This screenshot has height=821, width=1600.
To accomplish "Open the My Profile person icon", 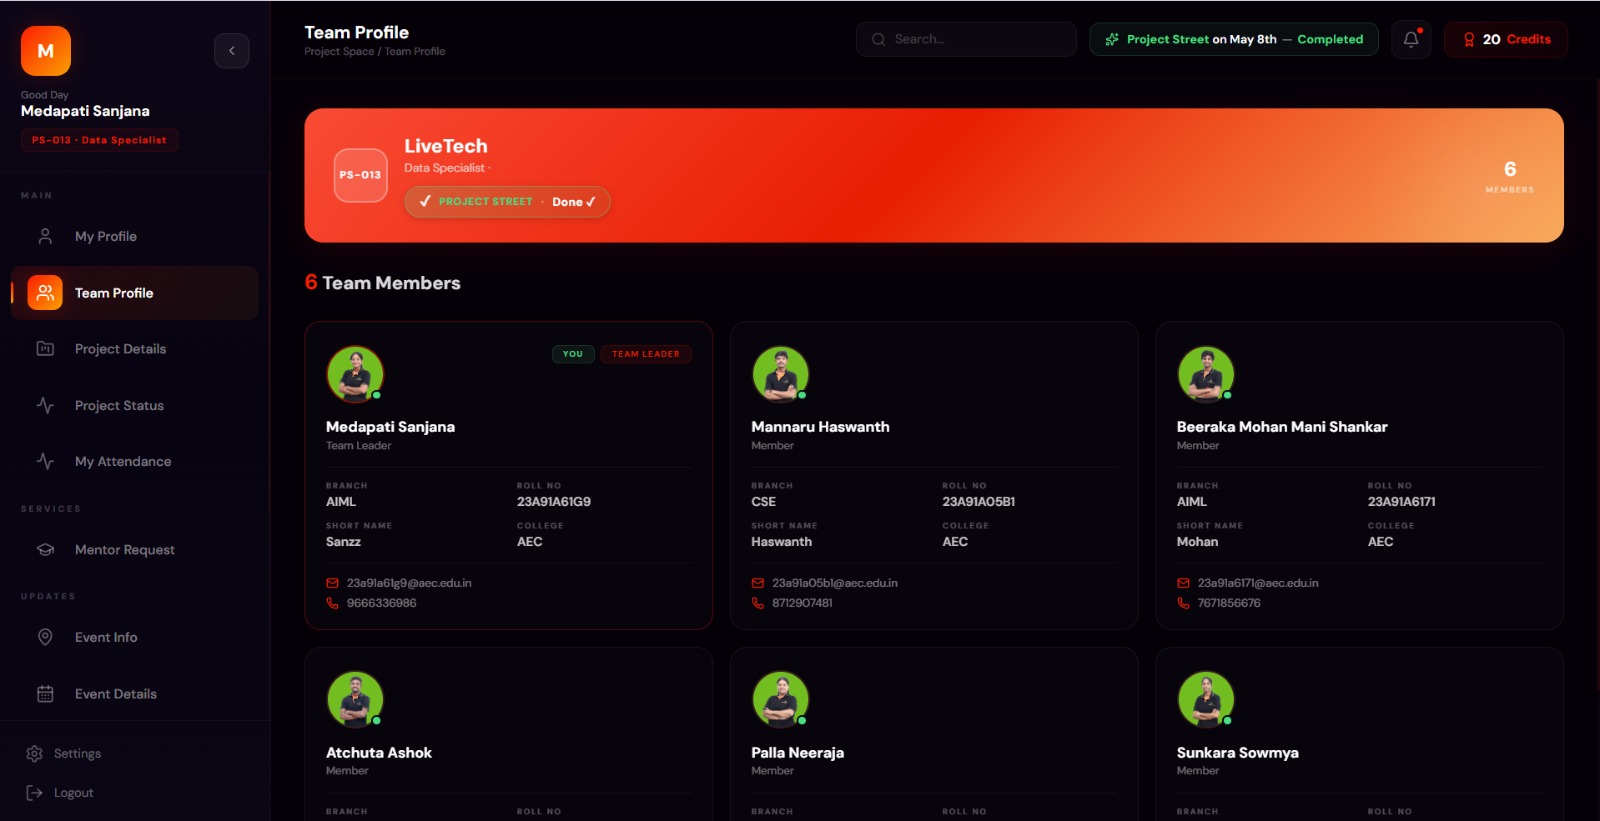I will click(45, 236).
